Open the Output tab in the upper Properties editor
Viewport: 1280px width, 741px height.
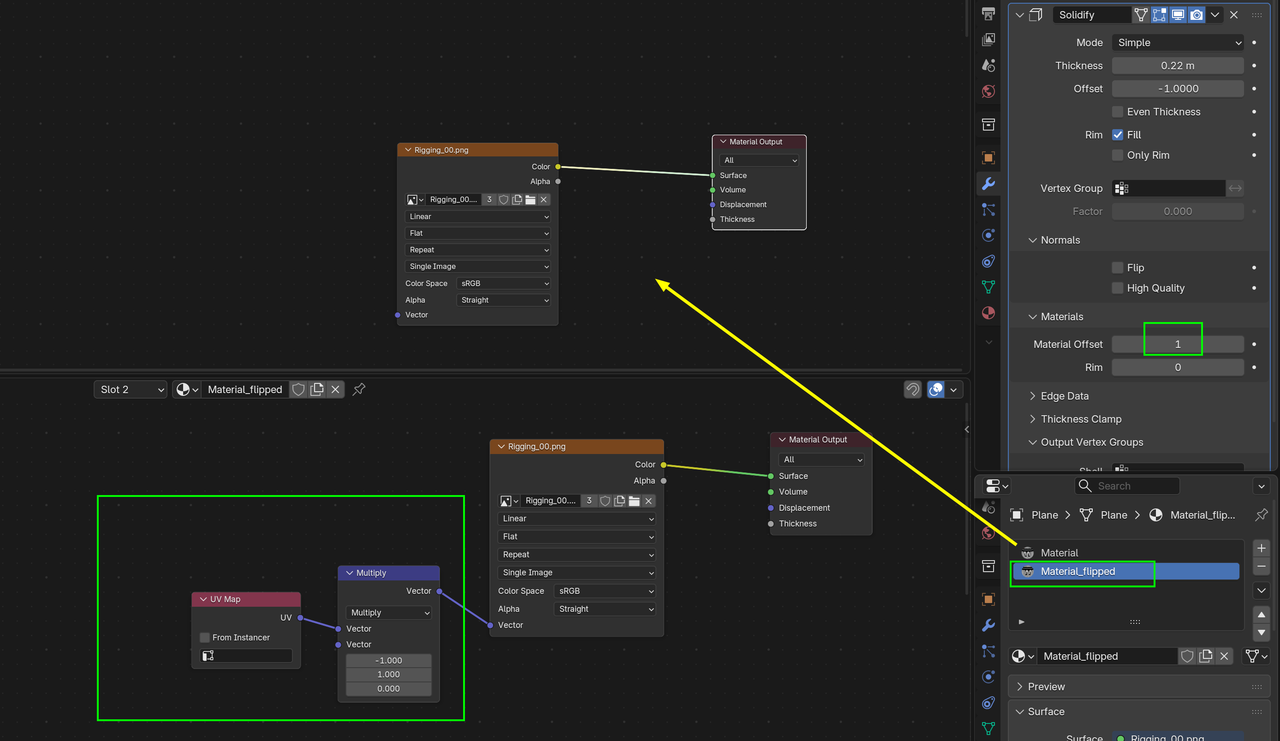[x=988, y=14]
